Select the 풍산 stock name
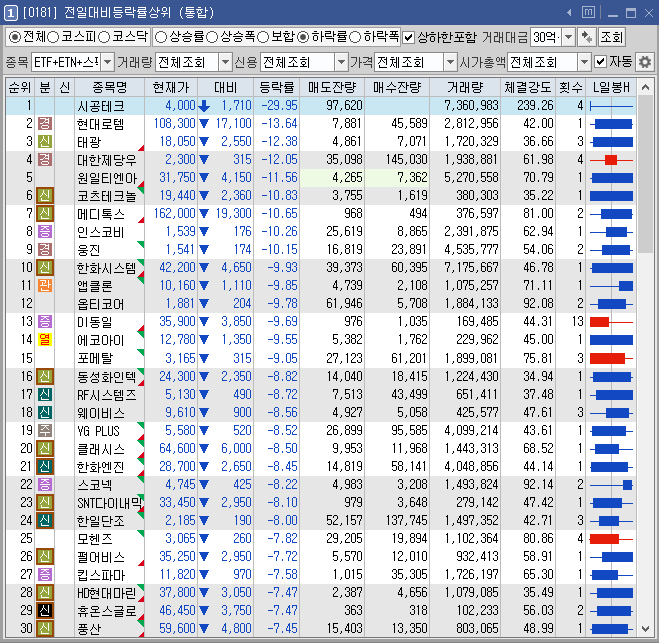This screenshot has width=659, height=643. (x=89, y=629)
